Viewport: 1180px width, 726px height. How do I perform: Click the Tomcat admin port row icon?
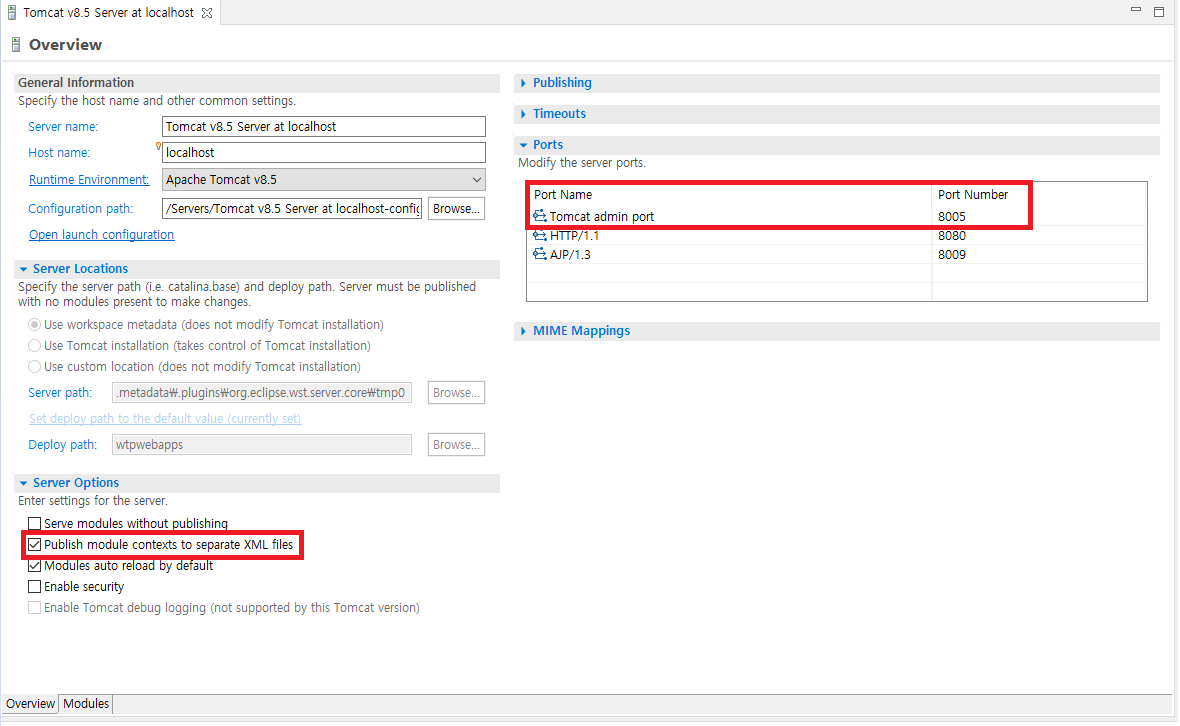[x=540, y=216]
